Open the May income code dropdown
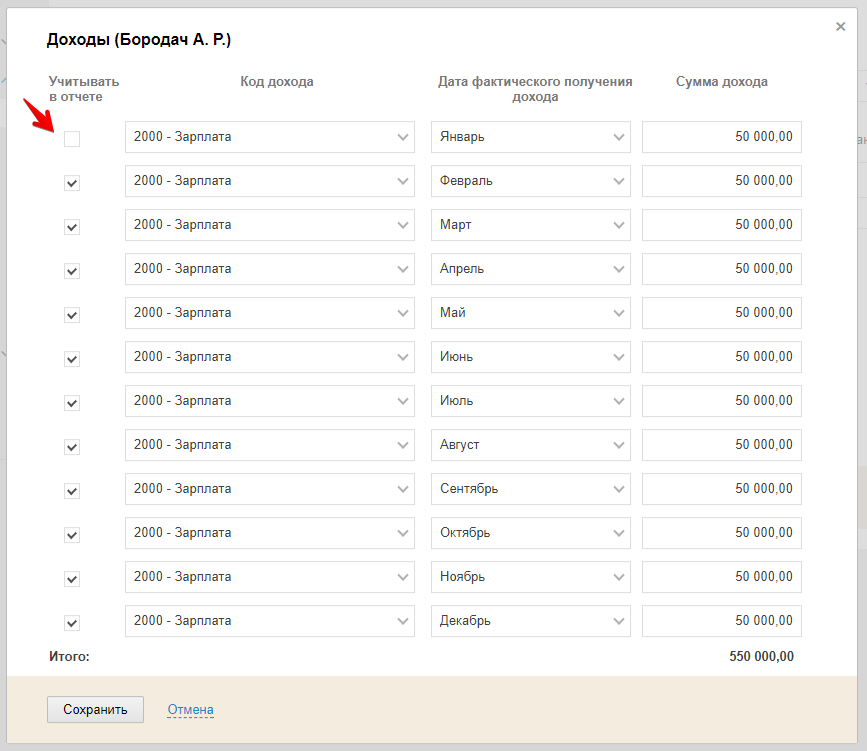Screen dimensions: 867x751 click(x=269, y=313)
